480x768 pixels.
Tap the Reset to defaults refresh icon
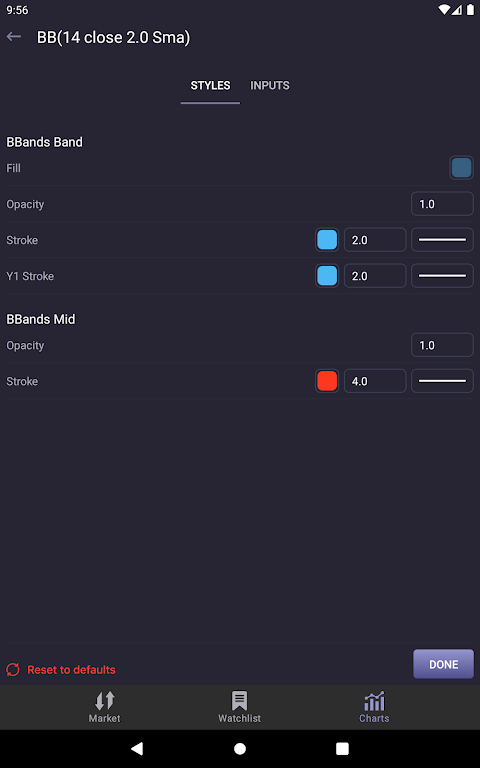[x=13, y=670]
